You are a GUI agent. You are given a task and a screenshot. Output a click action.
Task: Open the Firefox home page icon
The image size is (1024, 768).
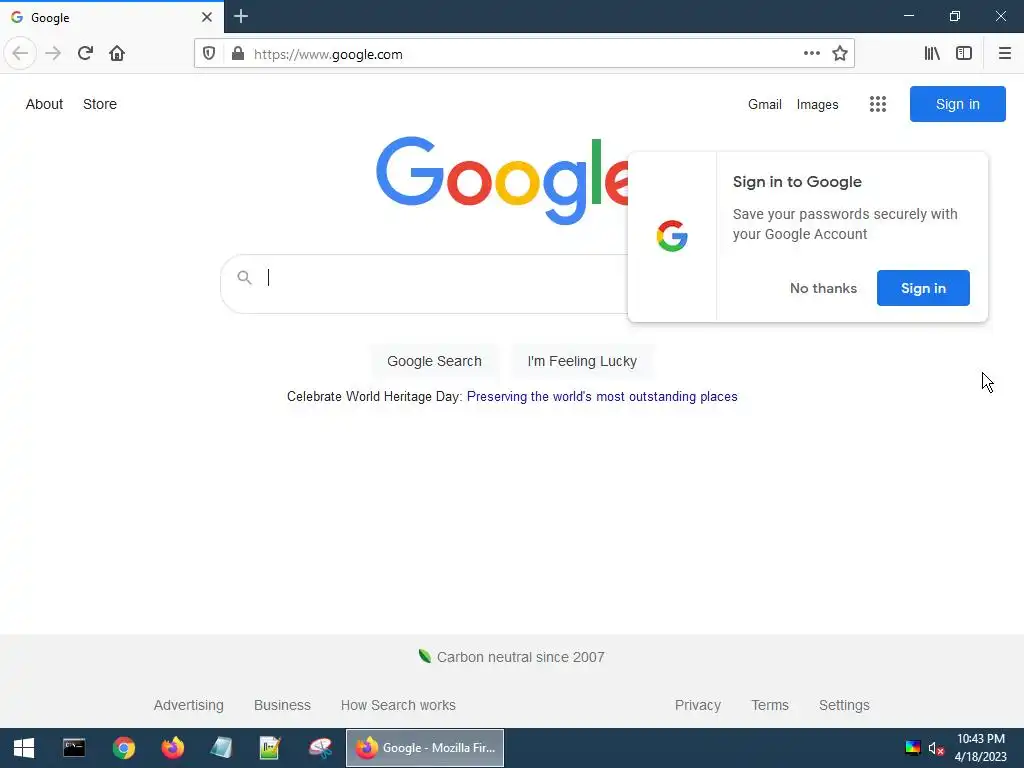pyautogui.click(x=117, y=54)
